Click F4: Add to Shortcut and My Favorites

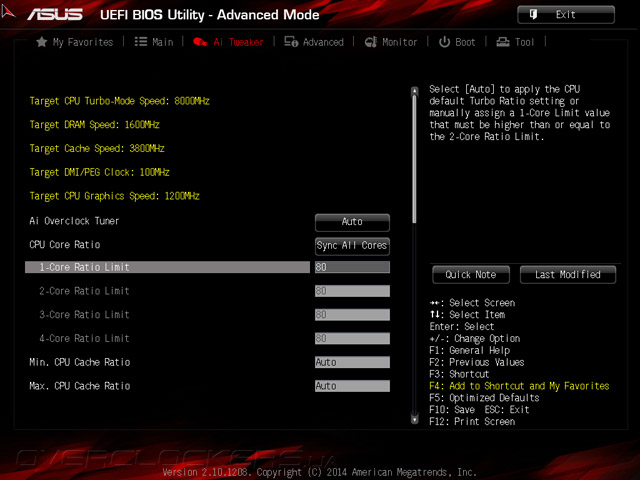pyautogui.click(x=519, y=386)
